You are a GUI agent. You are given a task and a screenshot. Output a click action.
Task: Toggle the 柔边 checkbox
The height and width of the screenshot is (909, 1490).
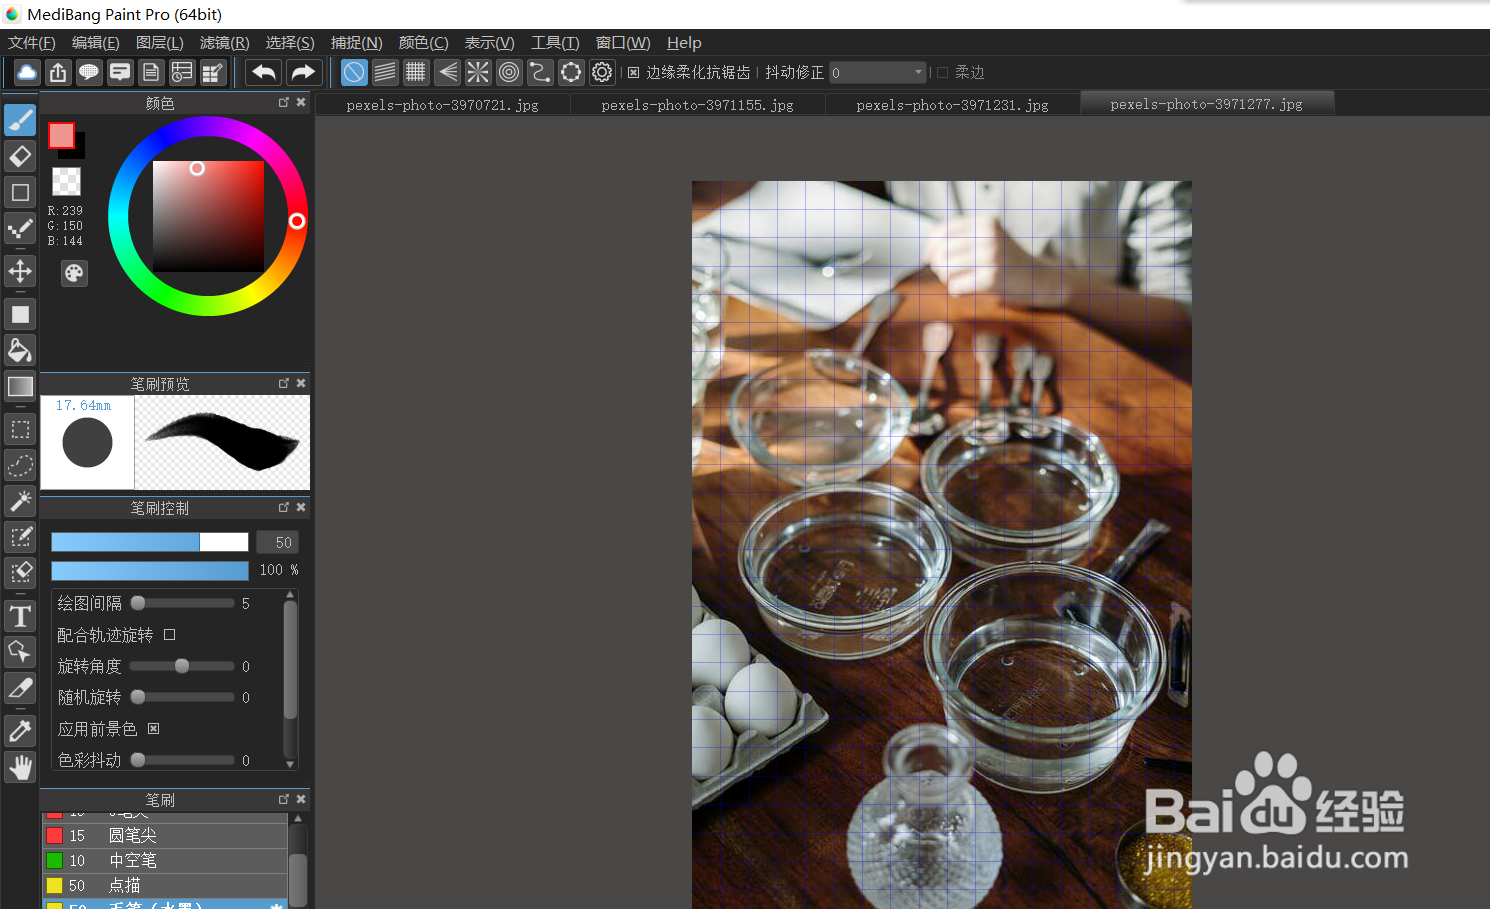pyautogui.click(x=942, y=72)
